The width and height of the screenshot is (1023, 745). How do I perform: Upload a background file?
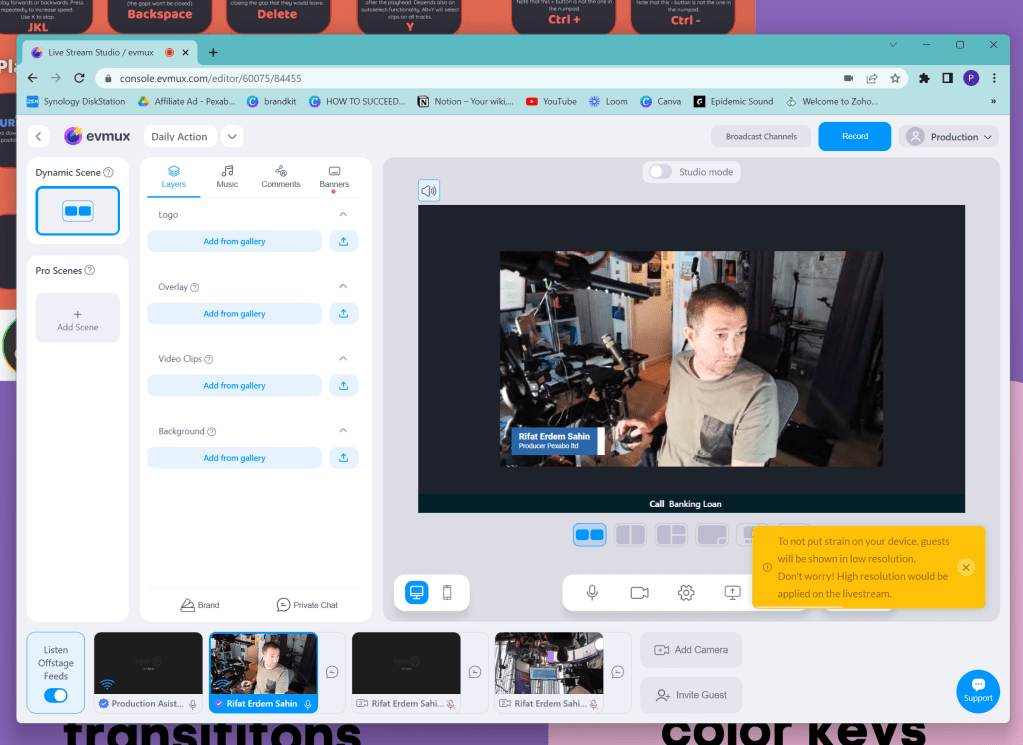[343, 458]
